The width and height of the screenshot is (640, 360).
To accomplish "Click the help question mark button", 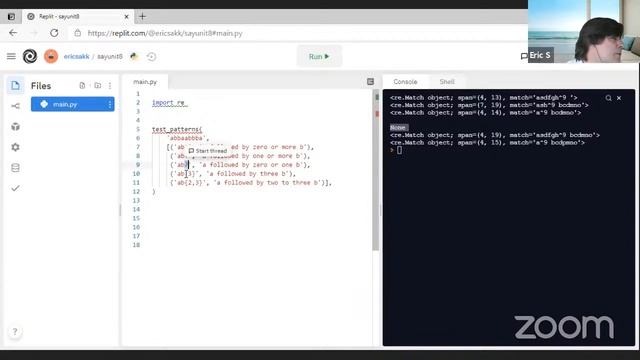I will point(15,331).
